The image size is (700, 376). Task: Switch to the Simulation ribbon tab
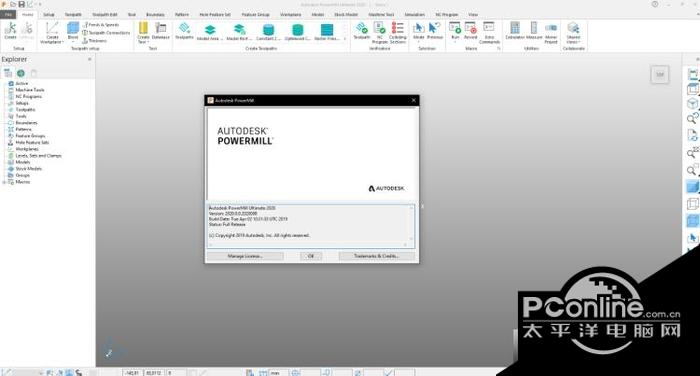click(x=414, y=14)
